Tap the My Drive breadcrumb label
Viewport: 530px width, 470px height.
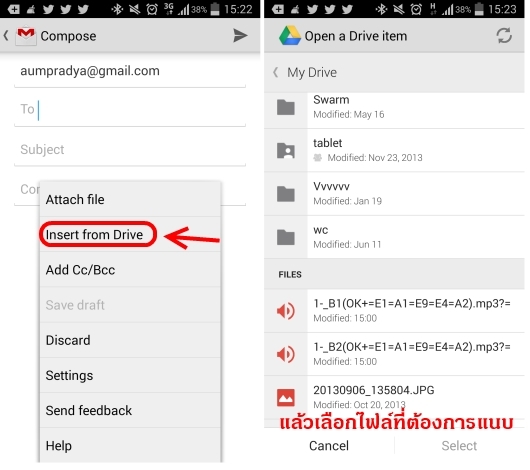312,72
